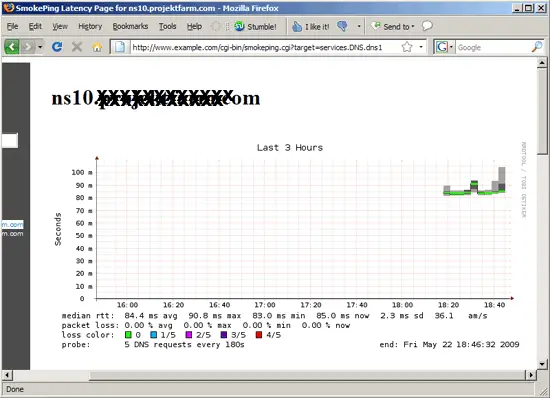
Task: Click the horizontal scrollbar right arrow
Action: tap(531, 375)
